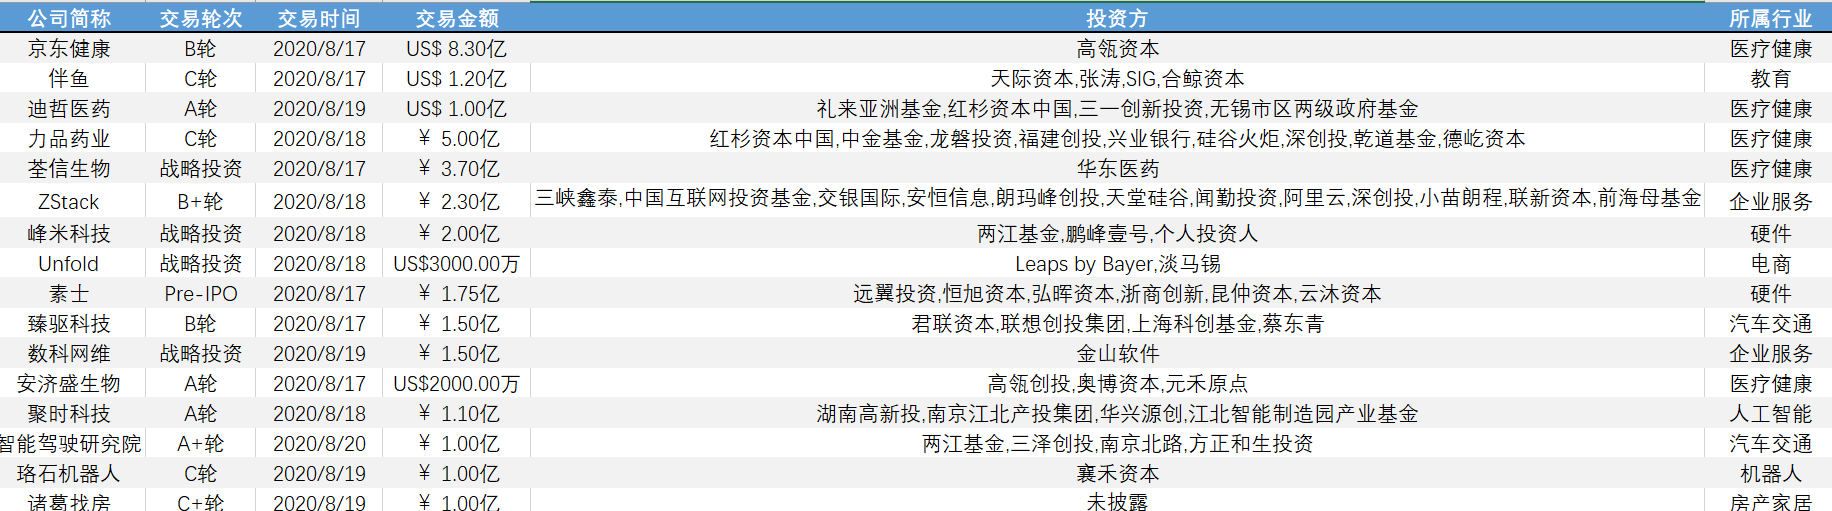The width and height of the screenshot is (1832, 511).
Task: Select 硬件 industry in 素士 row
Action: coord(1770,293)
